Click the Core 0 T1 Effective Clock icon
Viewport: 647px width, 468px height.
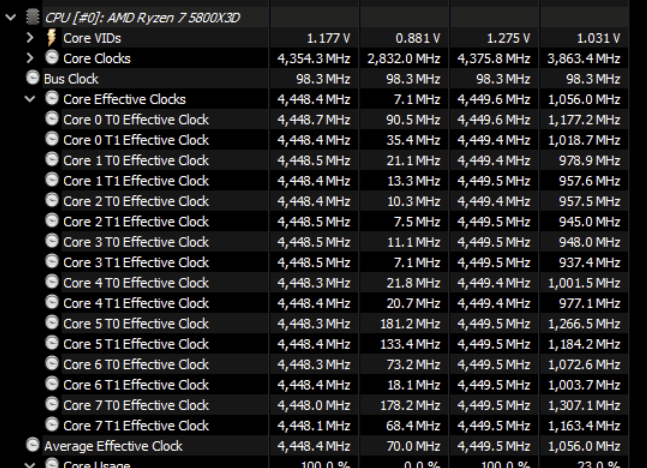coord(52,139)
